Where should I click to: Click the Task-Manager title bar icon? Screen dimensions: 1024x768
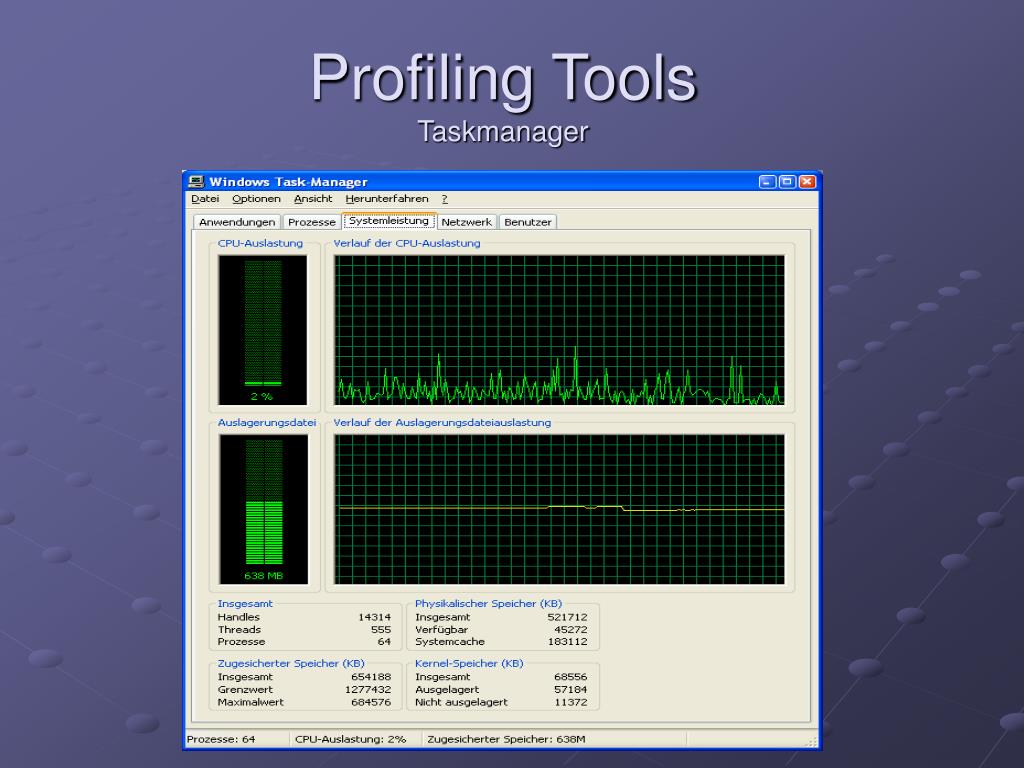[196, 182]
